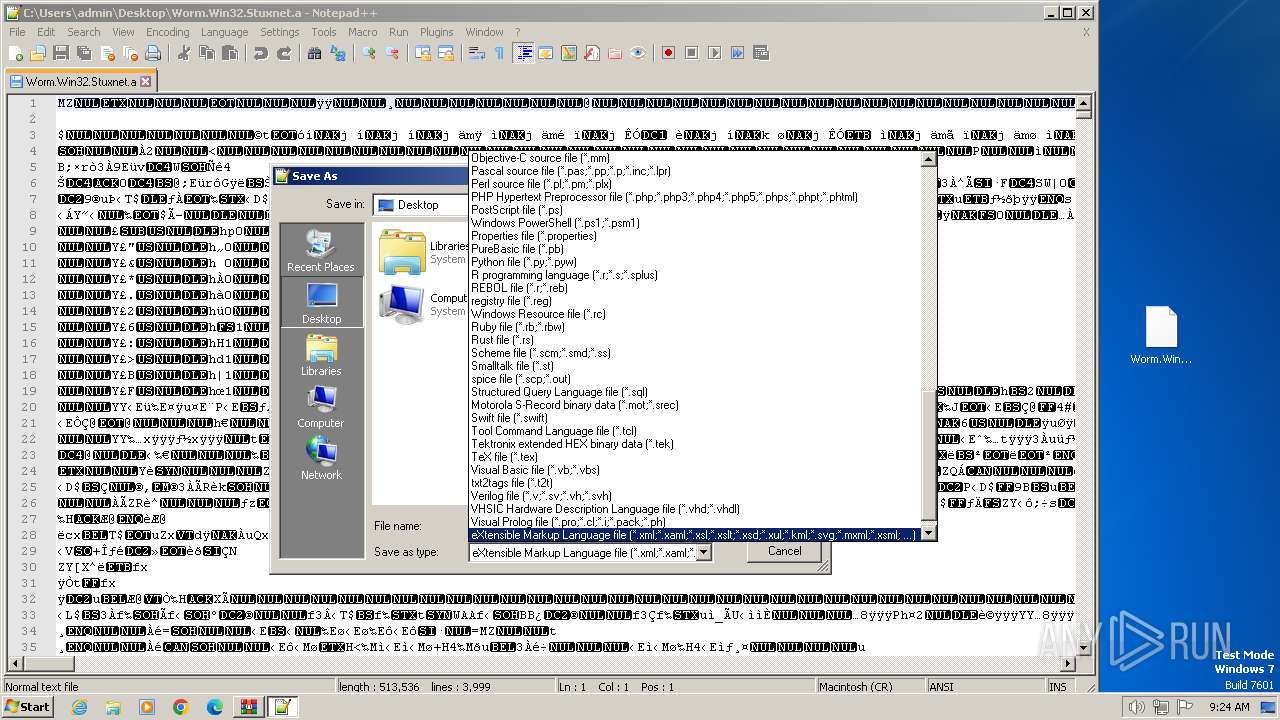1280x720 pixels.
Task: Toggle the Indent Guide toolbar icon
Action: (523, 53)
